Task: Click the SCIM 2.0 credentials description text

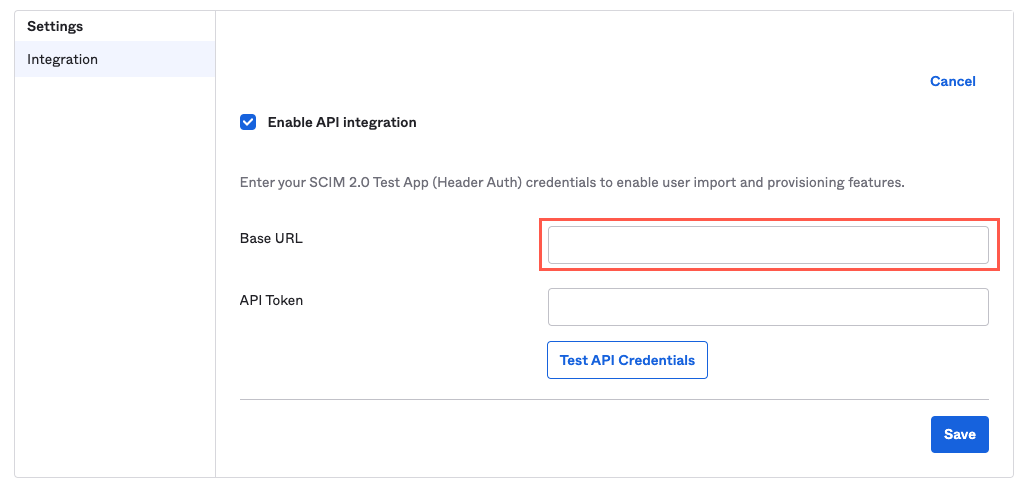Action: click(572, 183)
